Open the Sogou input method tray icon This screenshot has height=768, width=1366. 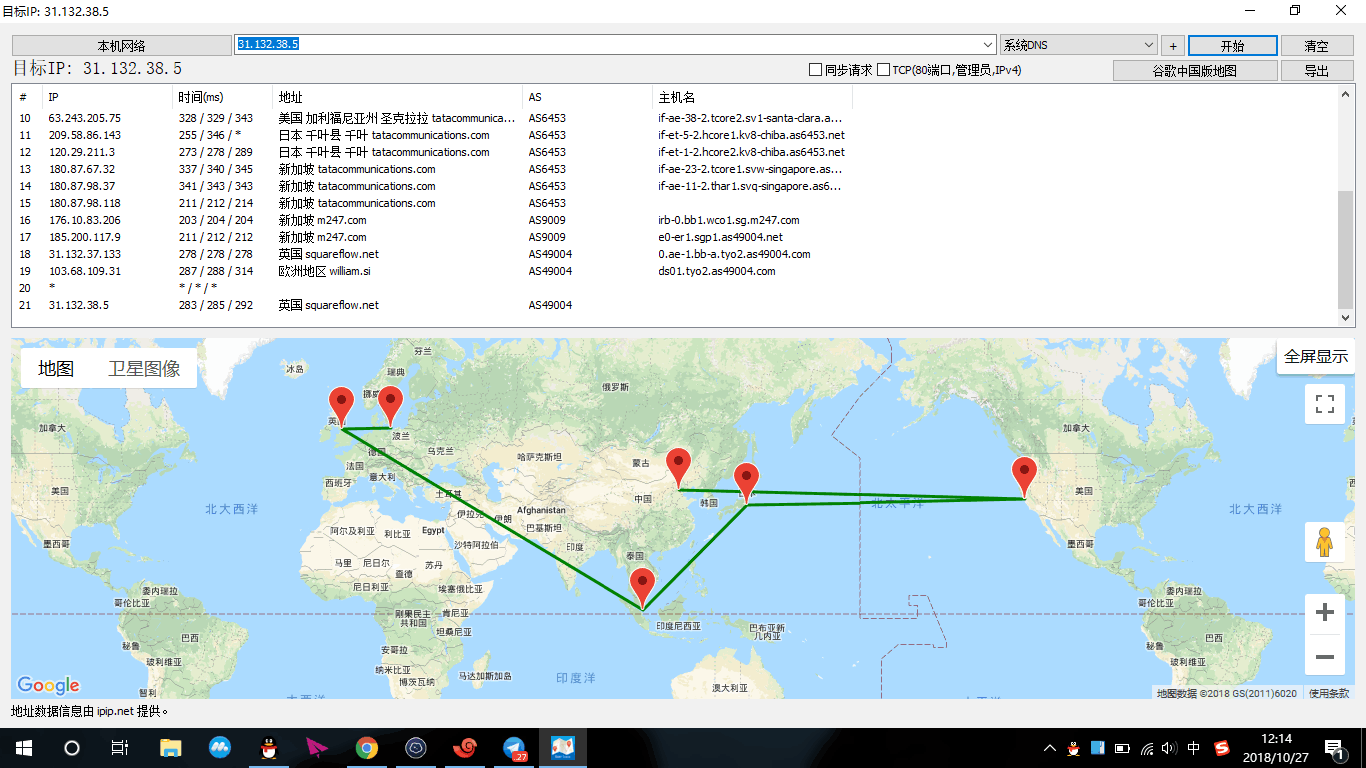1222,748
